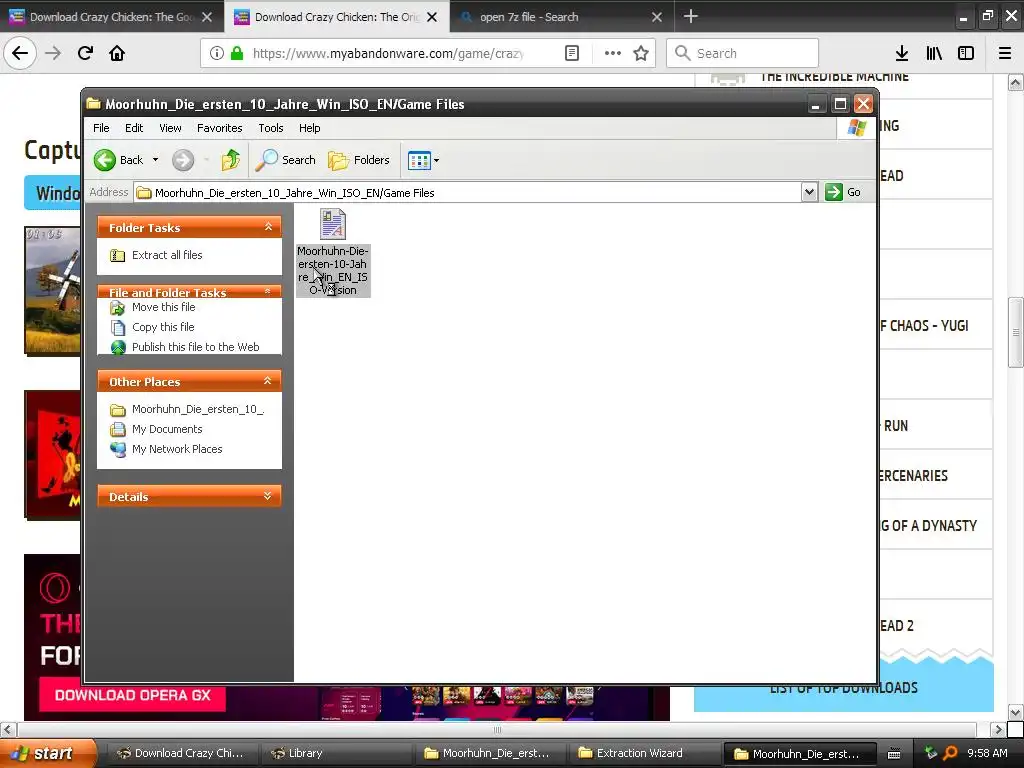
Task: Click the green padlock in URL bar
Action: pyautogui.click(x=237, y=54)
